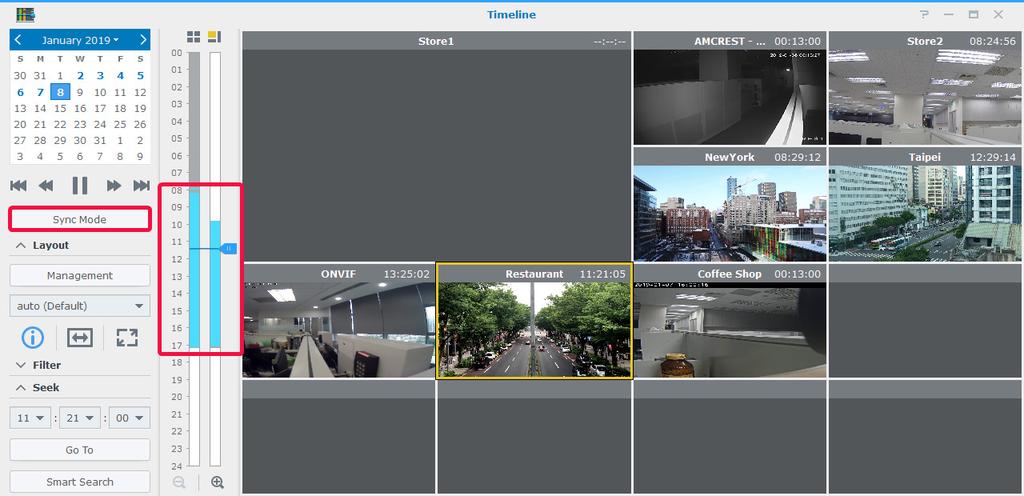Collapse the Seek section

[x=37, y=388]
